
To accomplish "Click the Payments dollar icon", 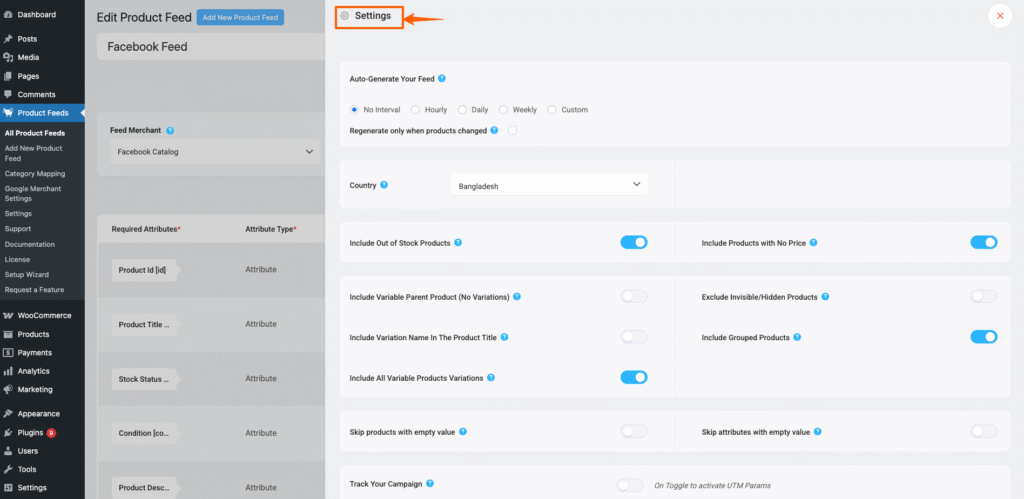I will pyautogui.click(x=8, y=353).
